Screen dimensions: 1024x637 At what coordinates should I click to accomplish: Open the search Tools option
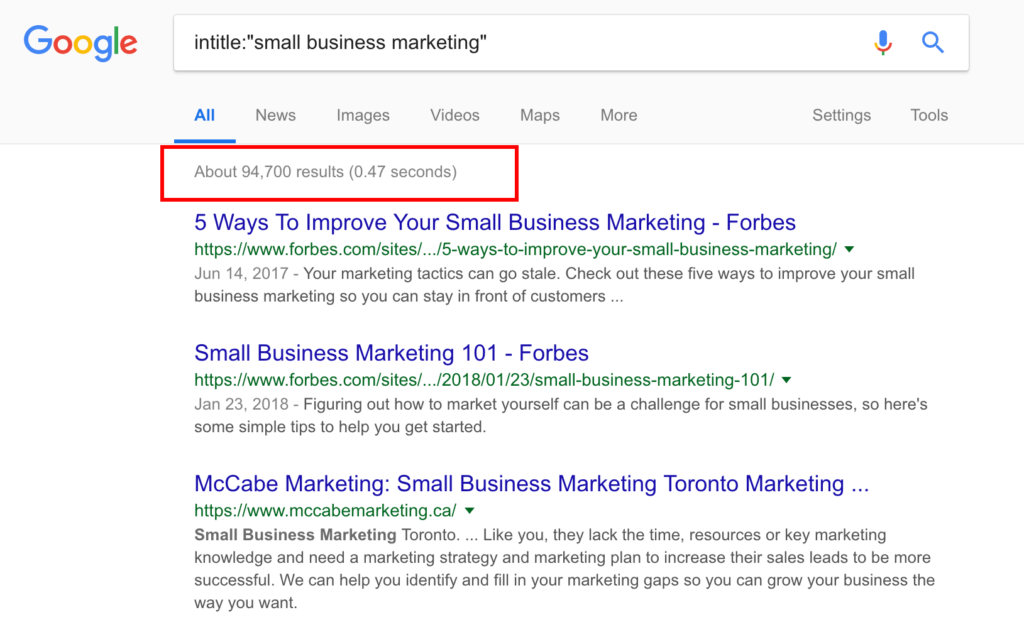[x=929, y=116]
